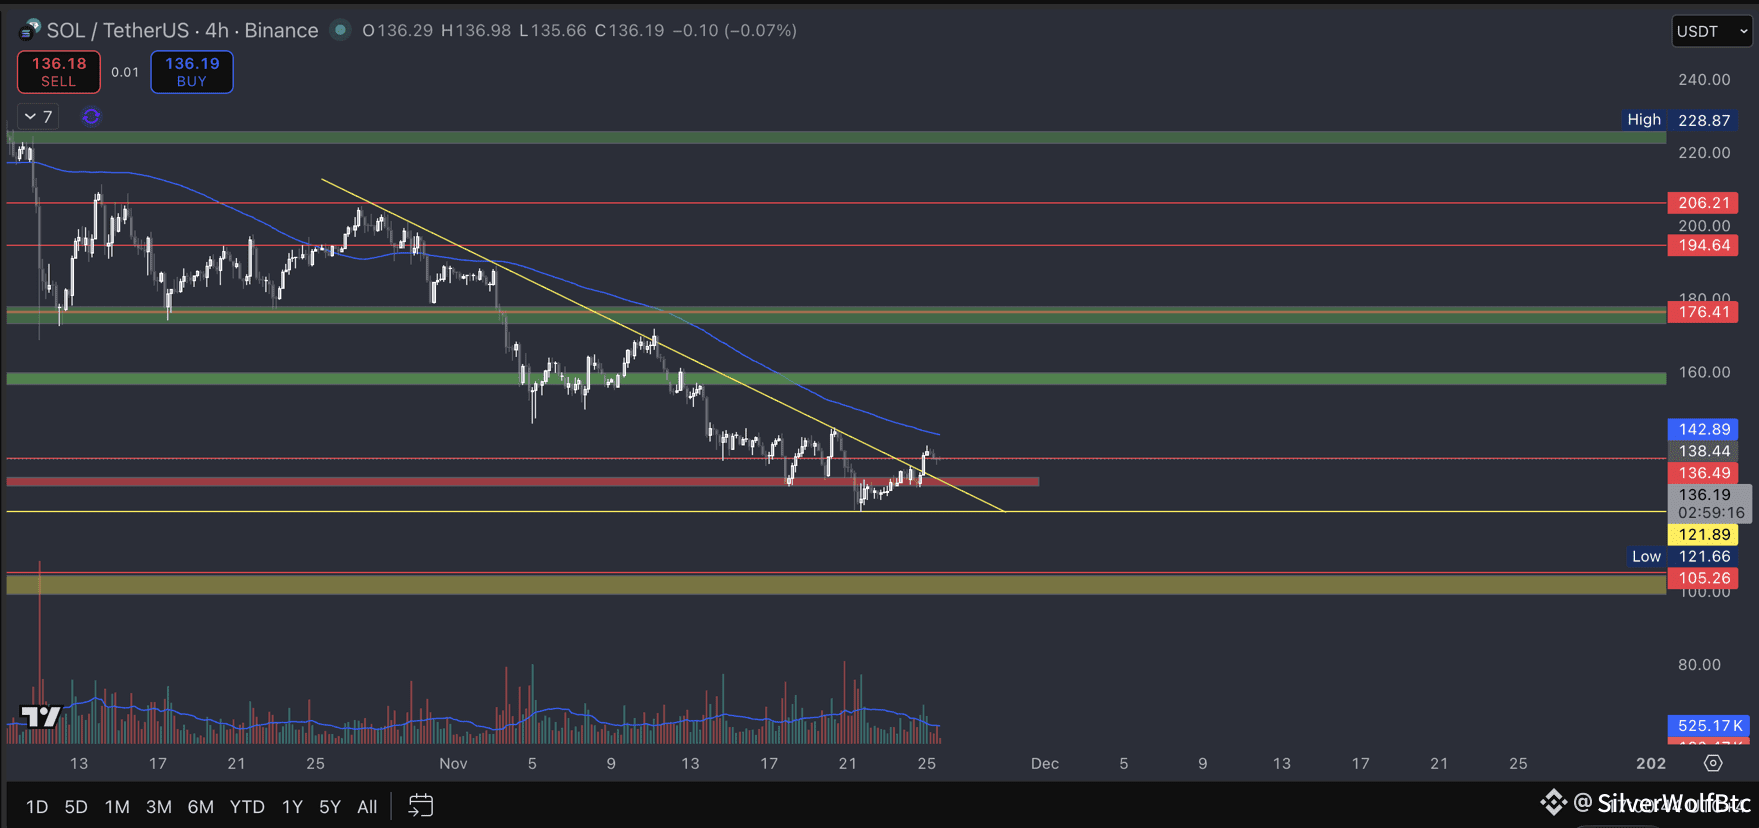This screenshot has width=1759, height=828.
Task: Select the 6M time range
Action: [201, 806]
